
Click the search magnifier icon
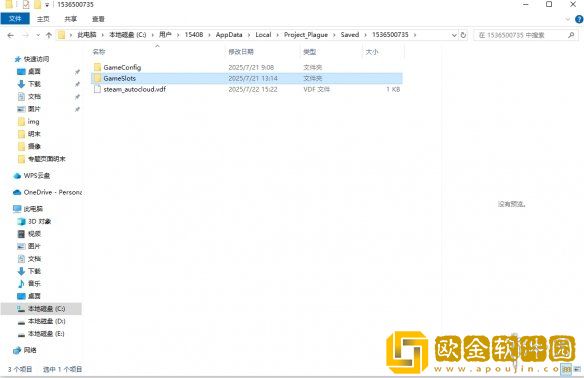click(x=571, y=35)
